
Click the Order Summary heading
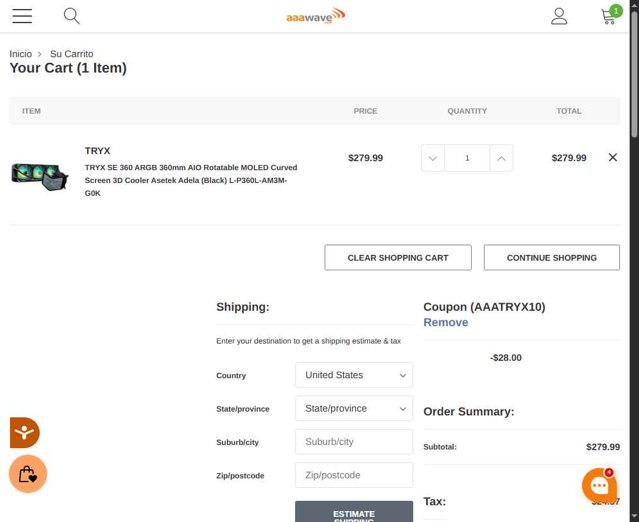pyautogui.click(x=469, y=412)
